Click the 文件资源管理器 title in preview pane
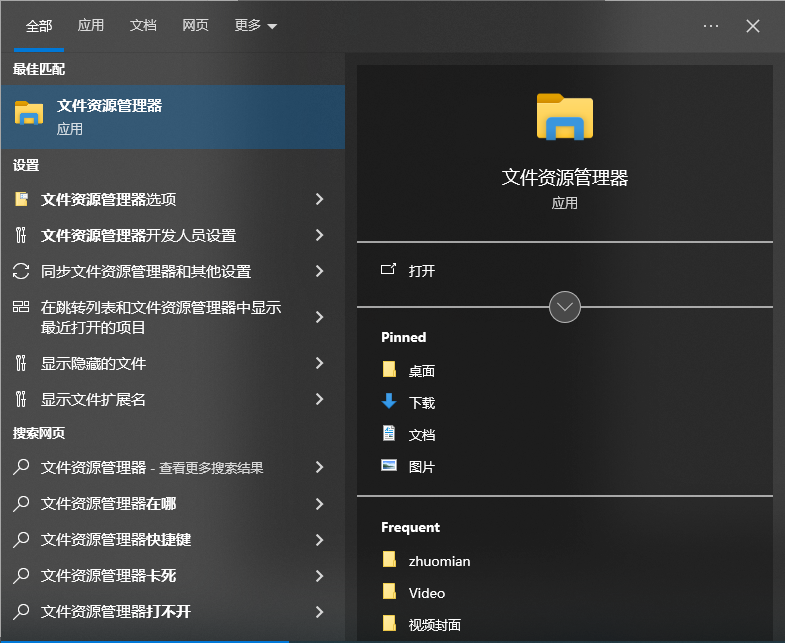Image resolution: width=785 pixels, height=643 pixels. click(565, 178)
